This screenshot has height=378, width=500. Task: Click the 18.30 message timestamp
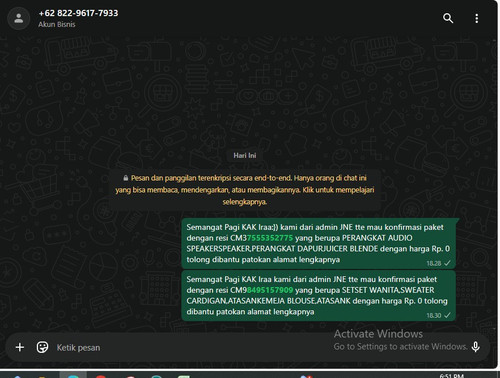coord(434,315)
